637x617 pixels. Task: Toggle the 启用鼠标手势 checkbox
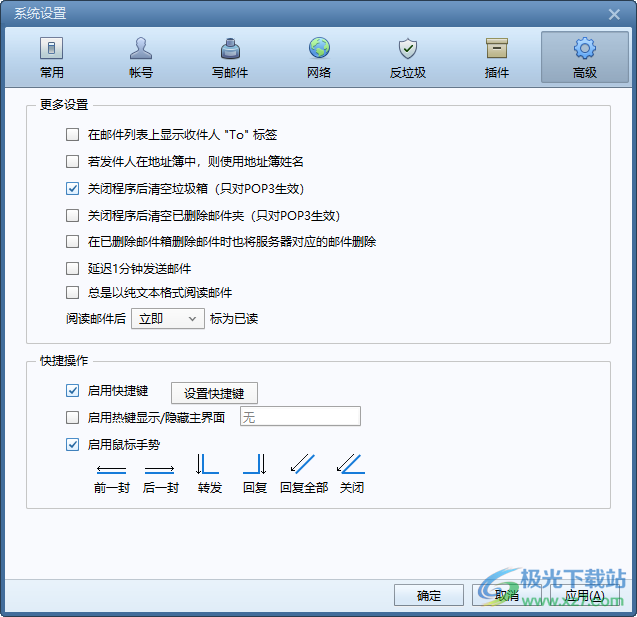pos(72,445)
